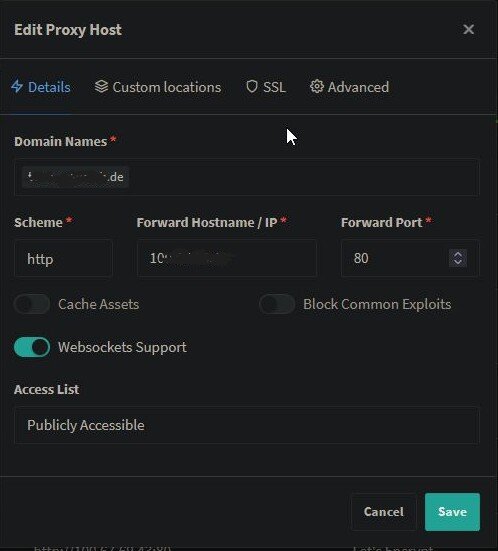Decrease Forward Port with down arrow
This screenshot has width=498, height=551.
coord(458,262)
